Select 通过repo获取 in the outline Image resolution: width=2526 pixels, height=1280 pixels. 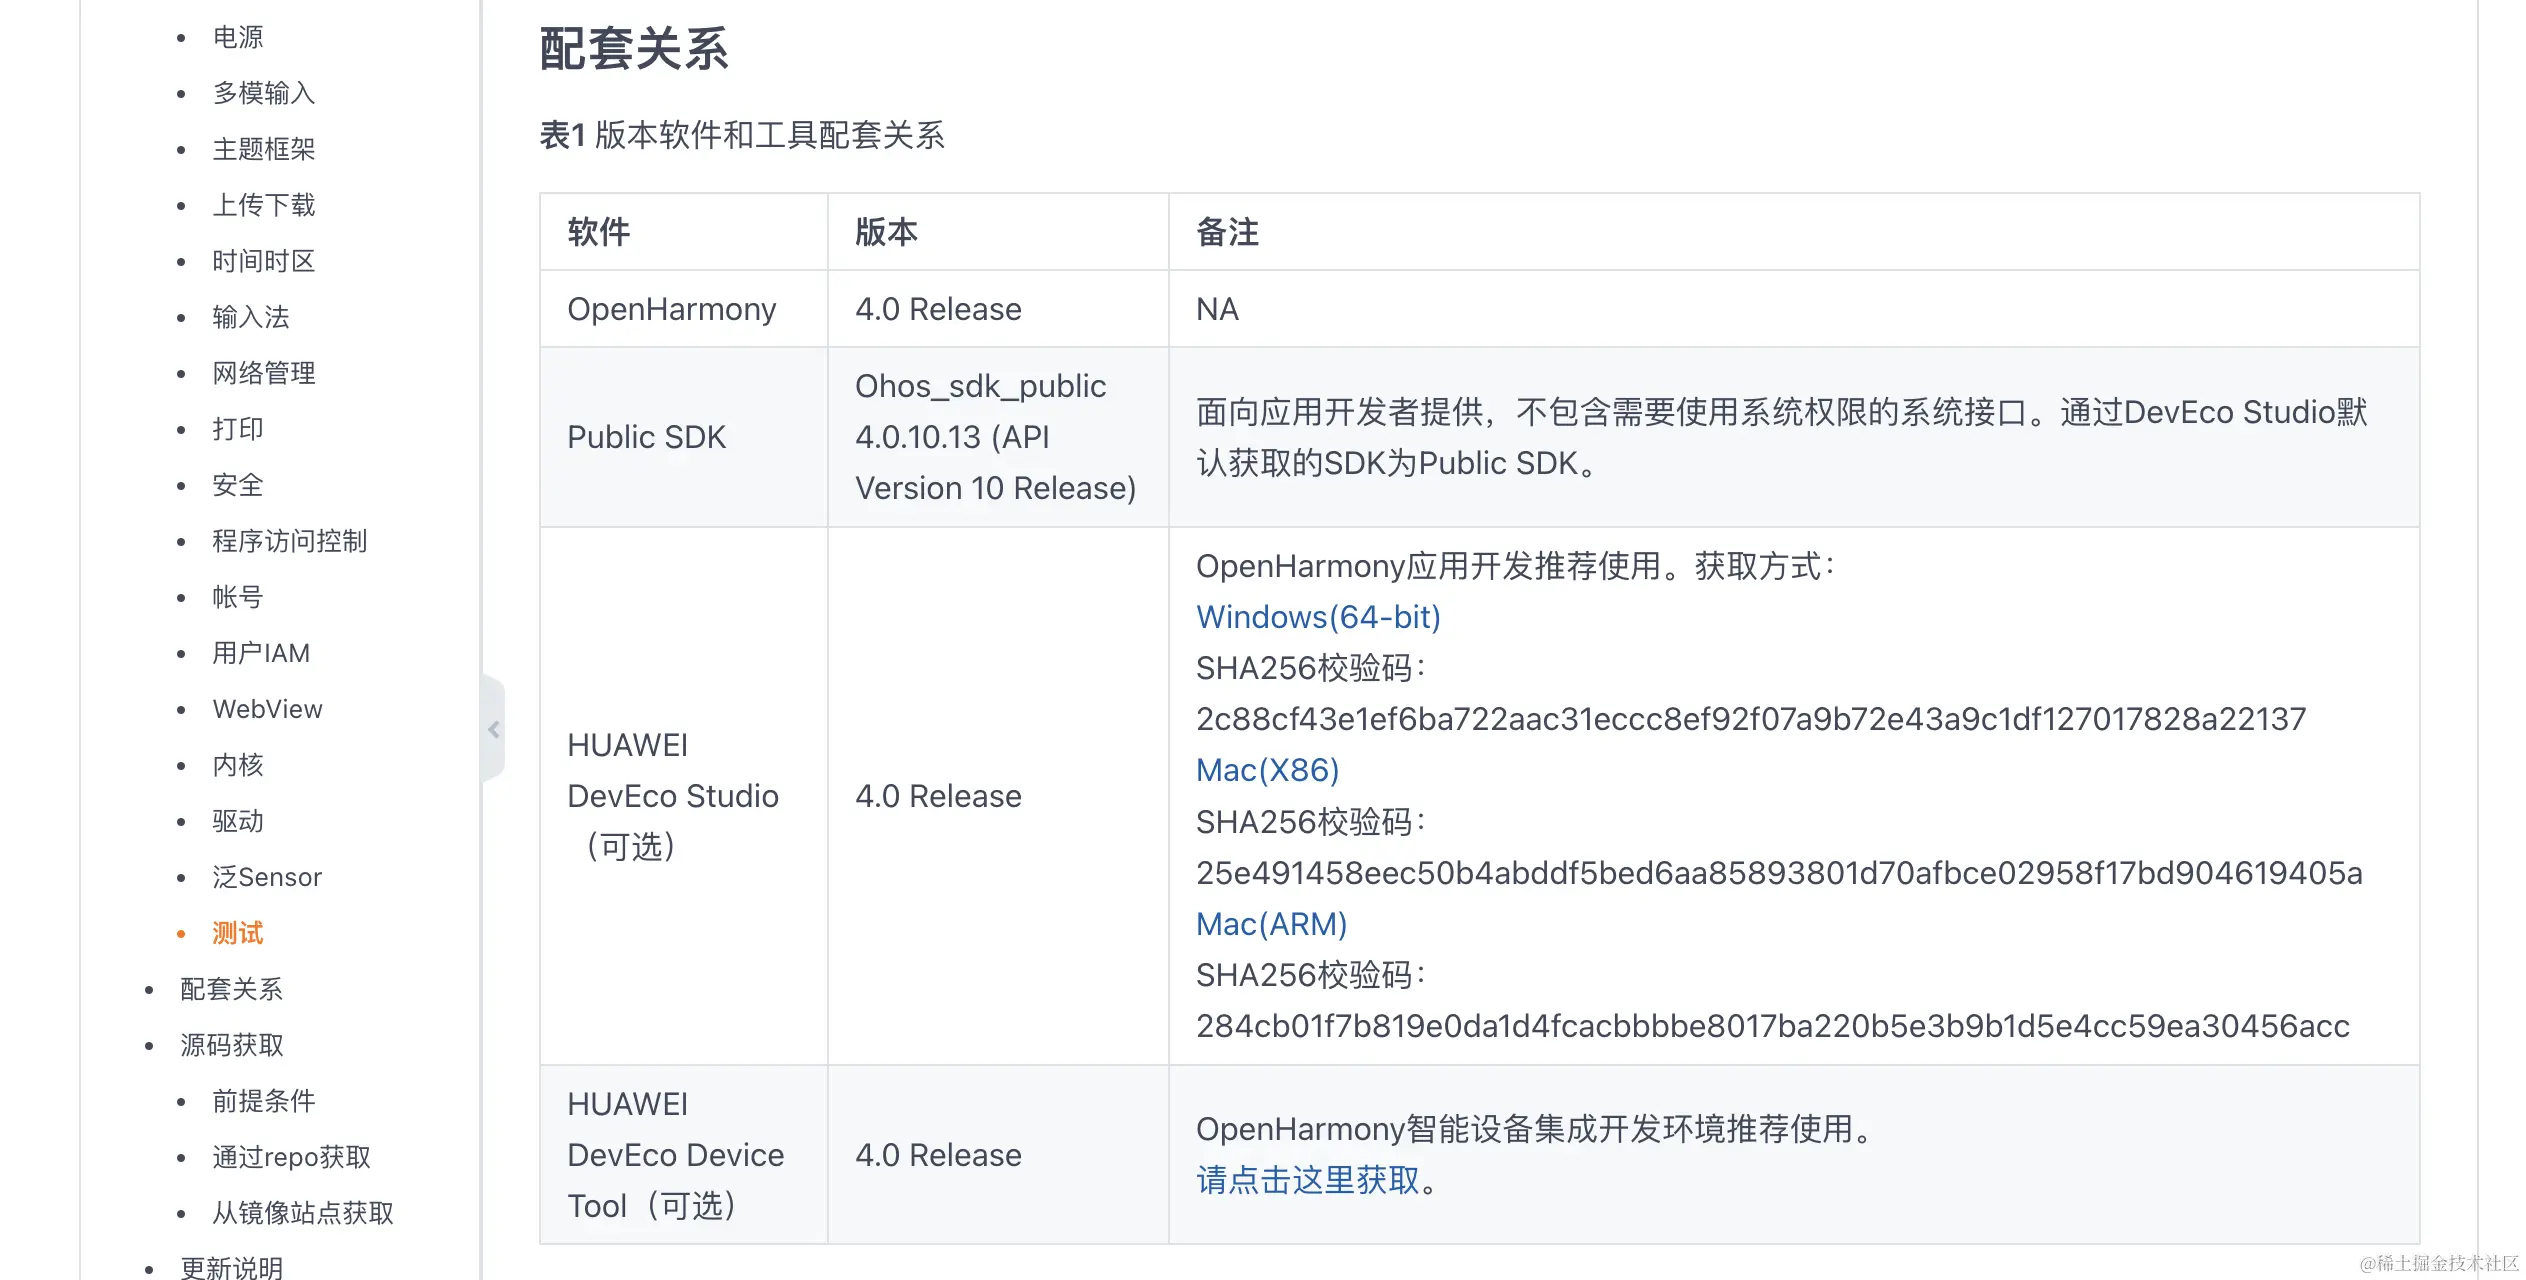291,1157
